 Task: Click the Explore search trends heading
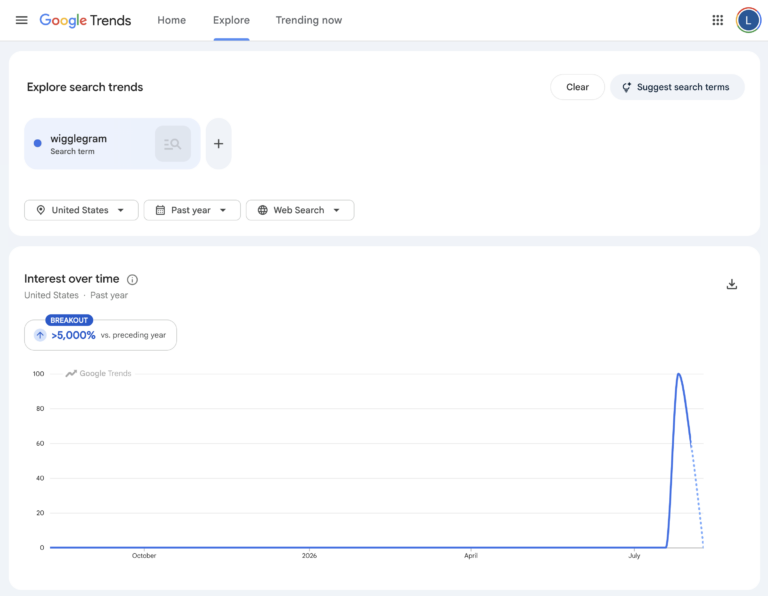tap(85, 87)
